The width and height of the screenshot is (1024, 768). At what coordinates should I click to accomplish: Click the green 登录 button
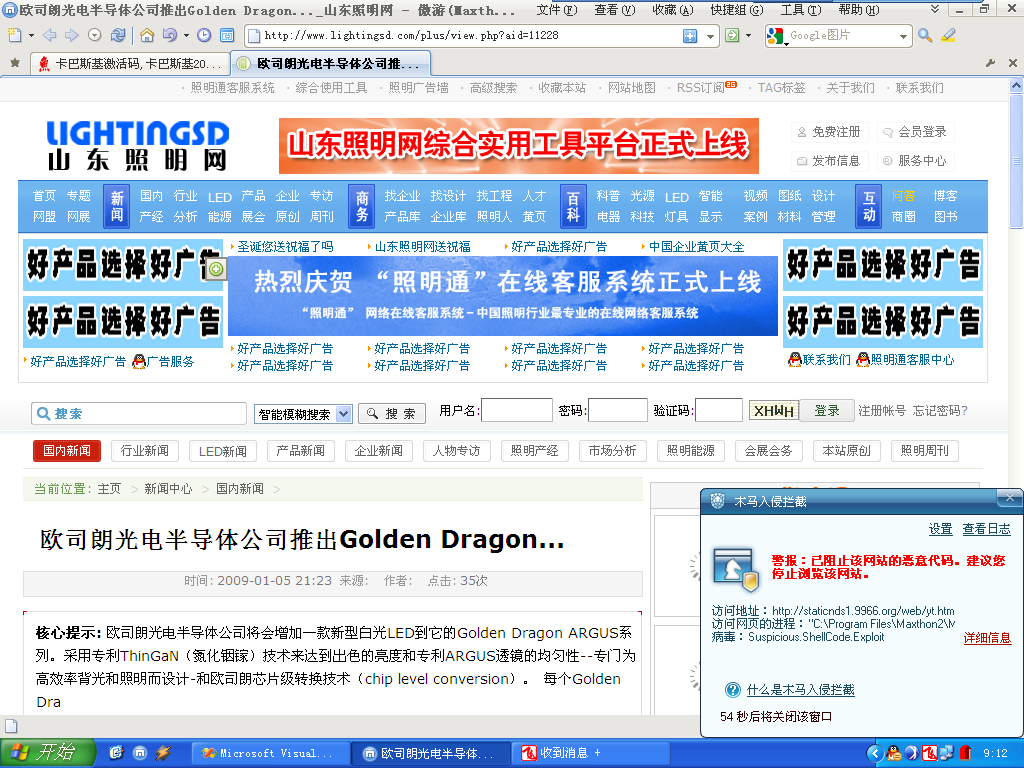[x=827, y=410]
